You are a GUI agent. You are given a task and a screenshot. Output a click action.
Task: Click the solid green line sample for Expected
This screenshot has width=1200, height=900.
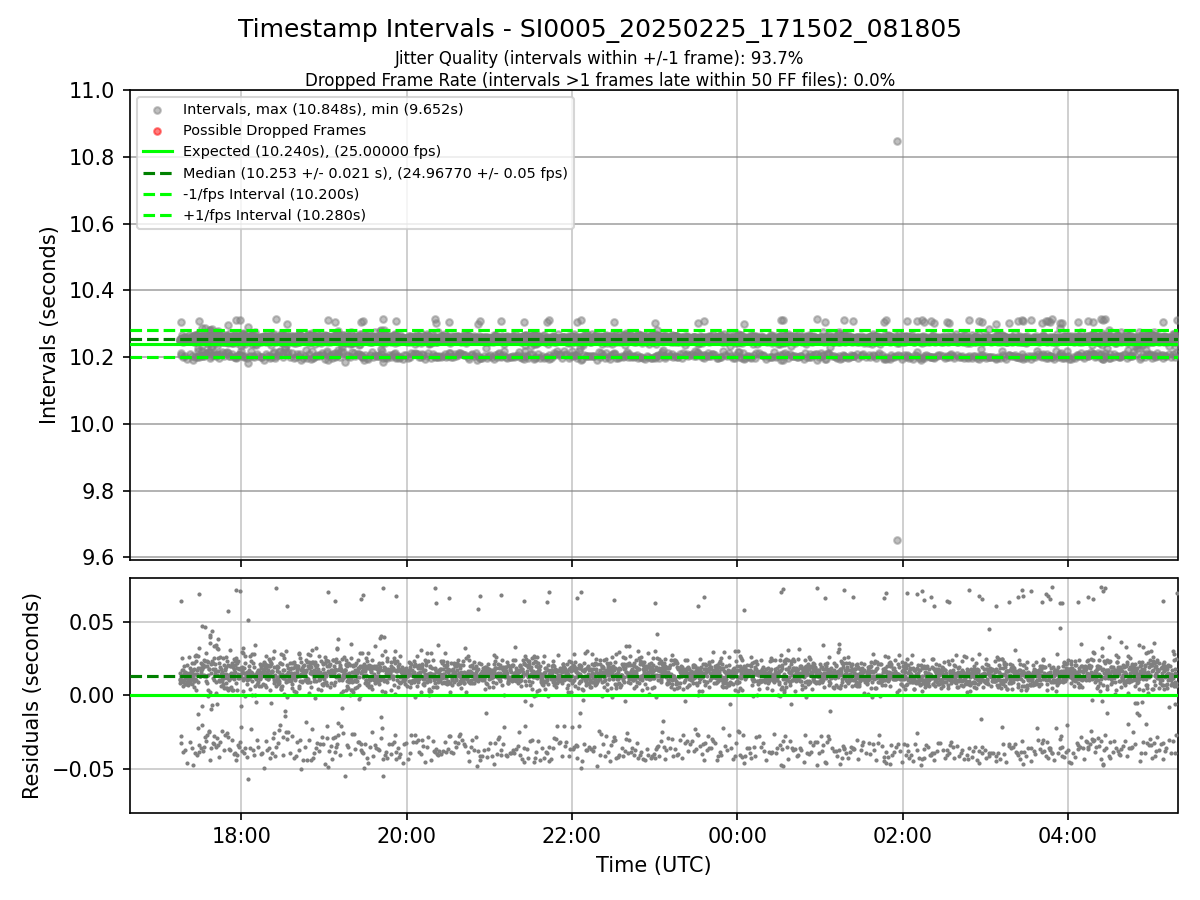pyautogui.click(x=158, y=152)
